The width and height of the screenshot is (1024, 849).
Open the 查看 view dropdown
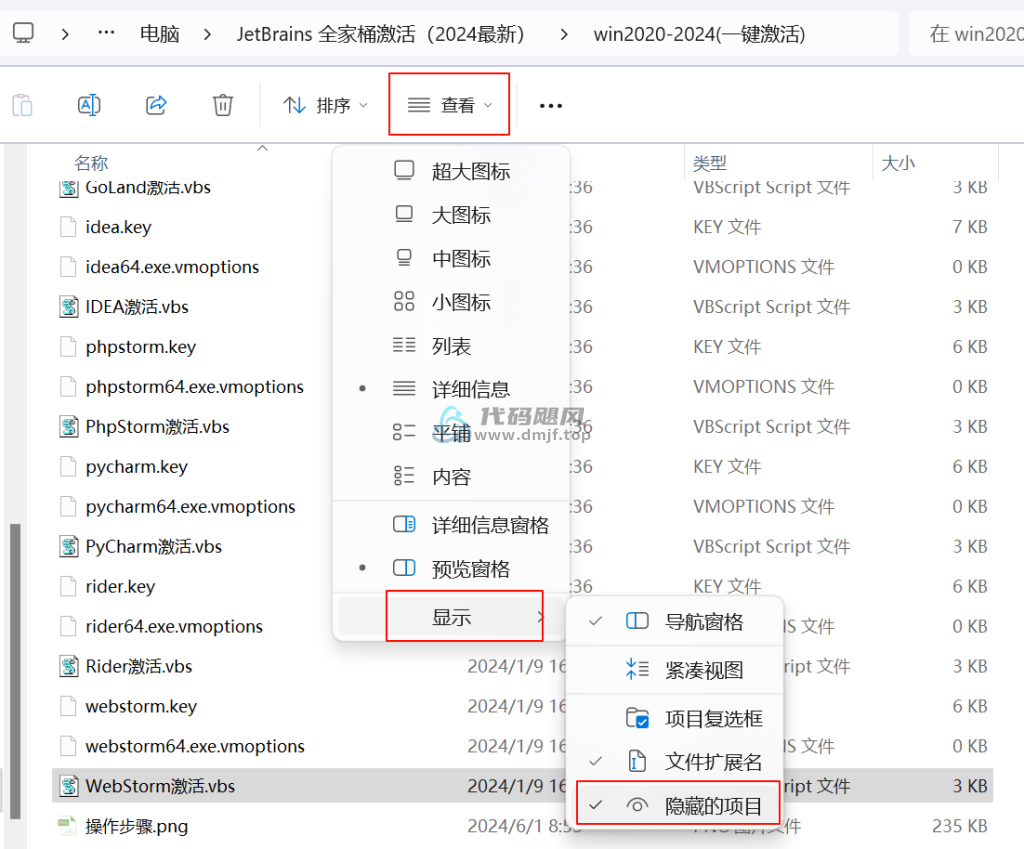click(x=449, y=104)
